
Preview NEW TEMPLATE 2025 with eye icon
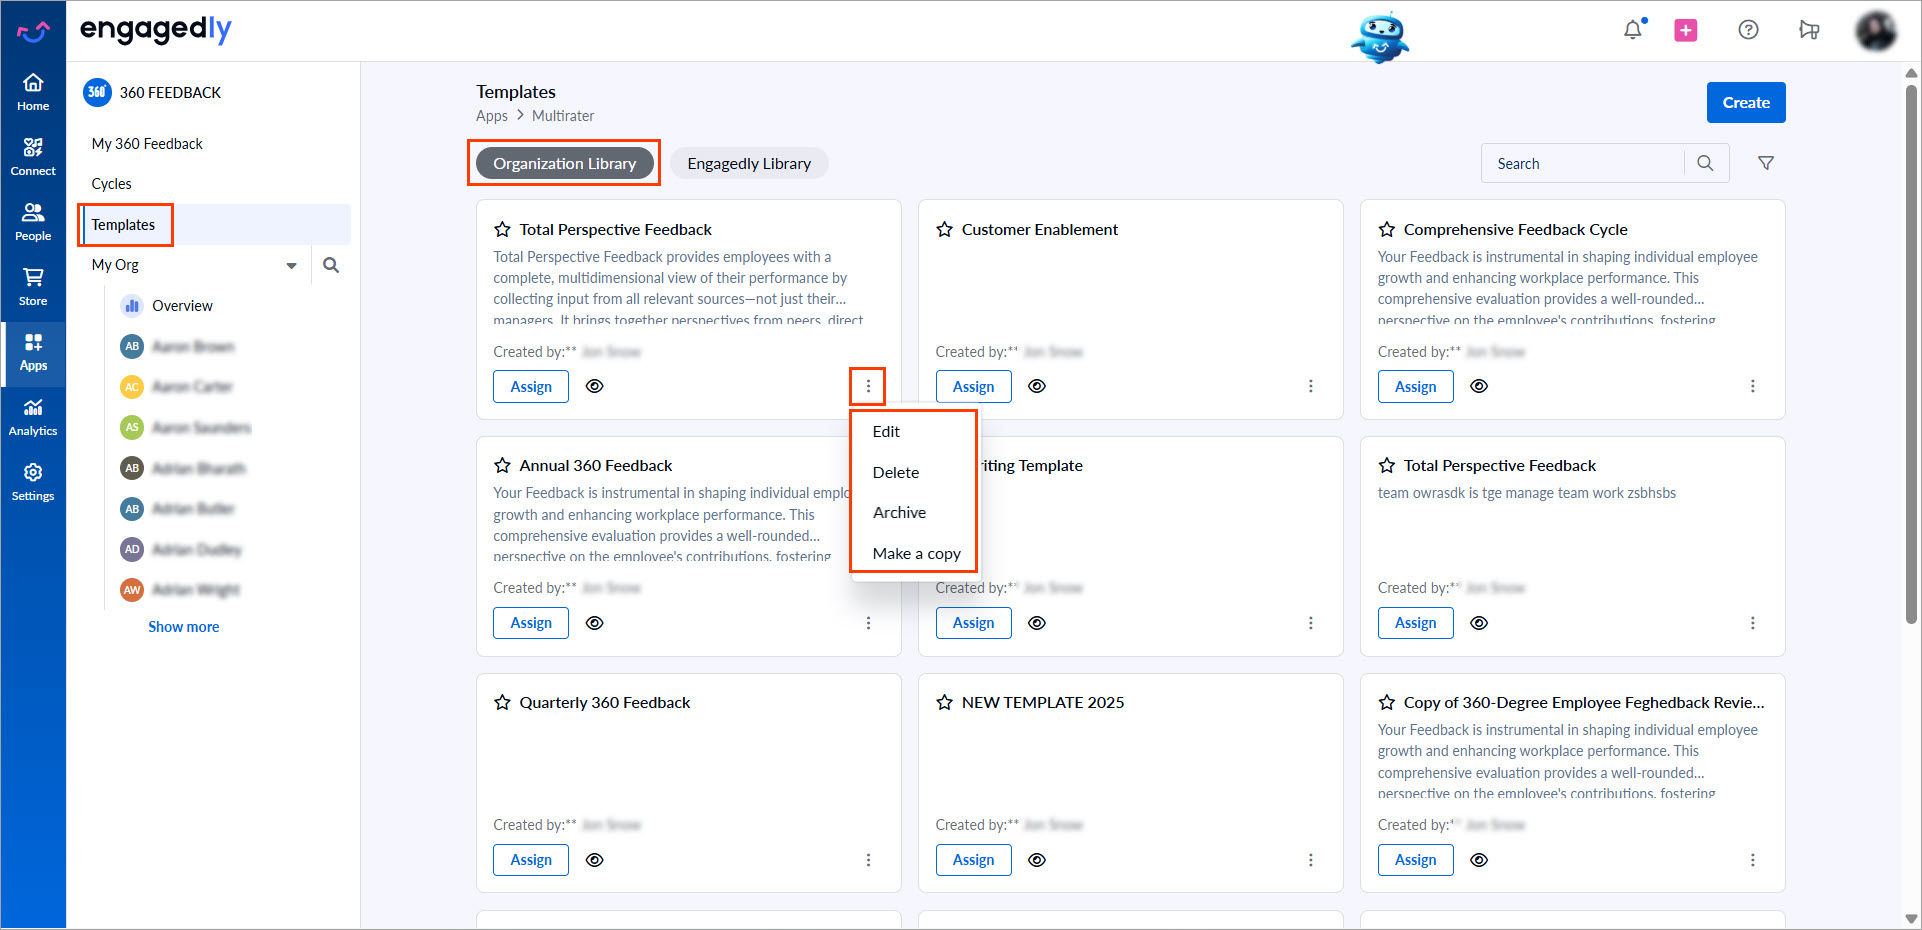point(1037,860)
